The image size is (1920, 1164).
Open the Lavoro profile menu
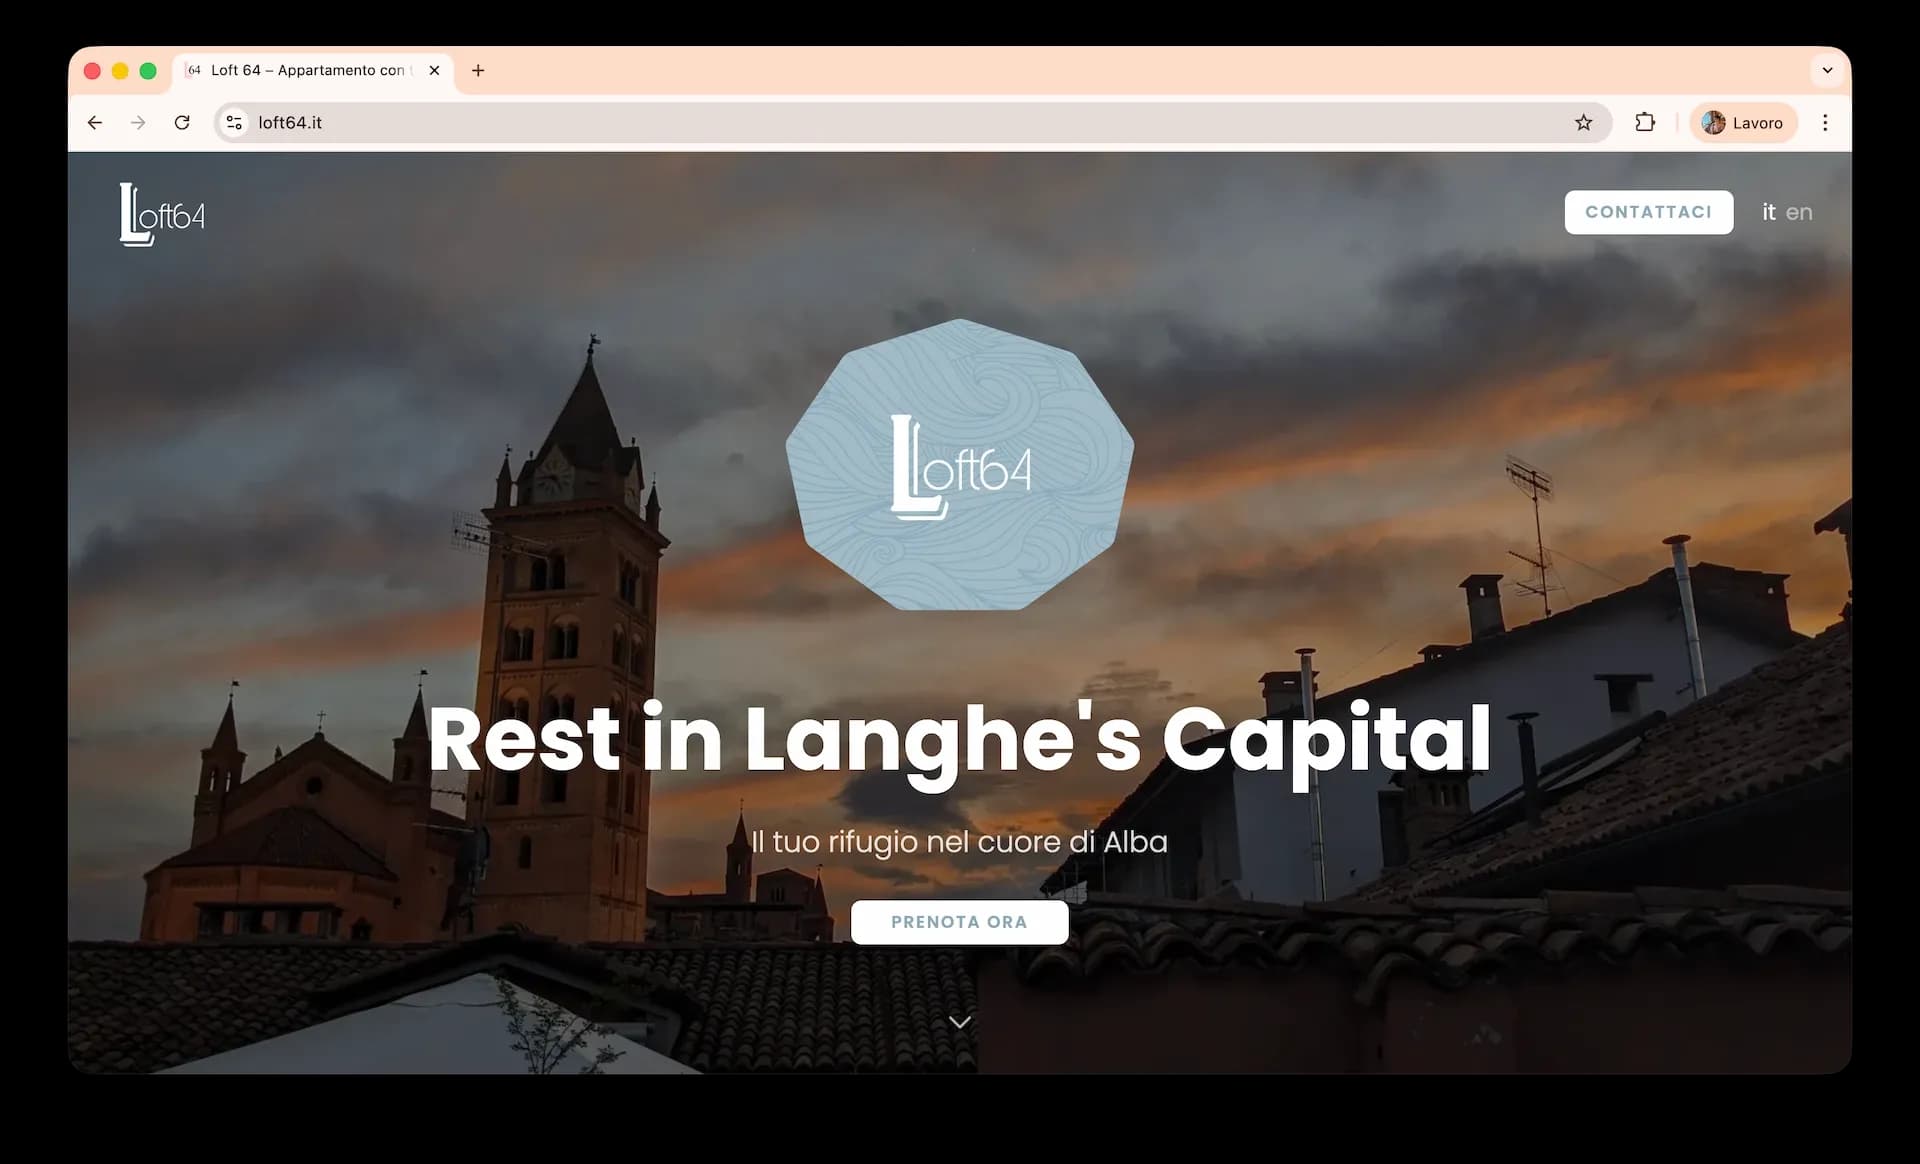tap(1743, 123)
